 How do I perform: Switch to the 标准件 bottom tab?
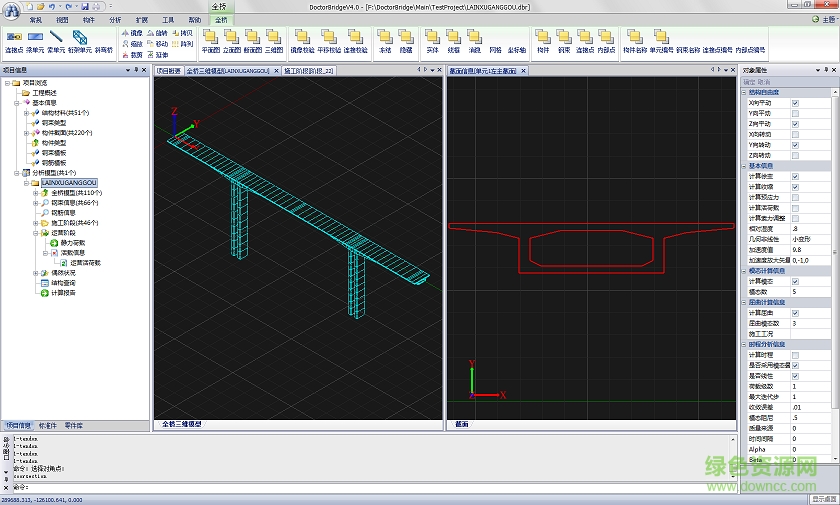coord(47,425)
